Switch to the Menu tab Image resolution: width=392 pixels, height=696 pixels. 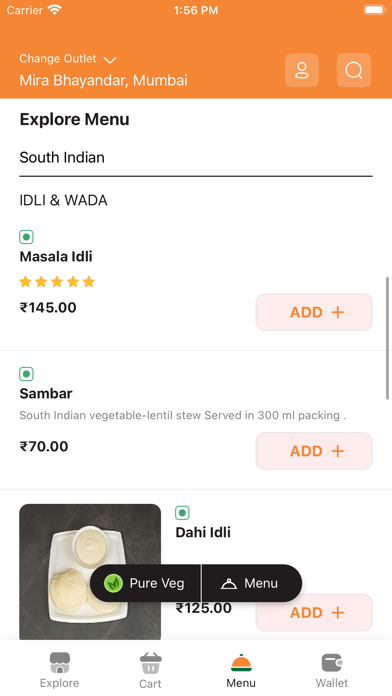point(241,670)
